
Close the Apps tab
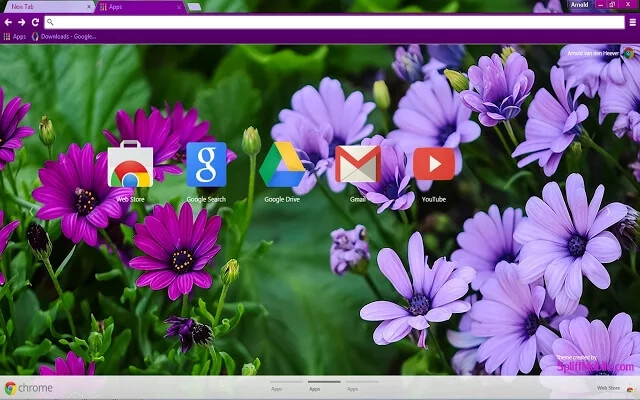[179, 7]
